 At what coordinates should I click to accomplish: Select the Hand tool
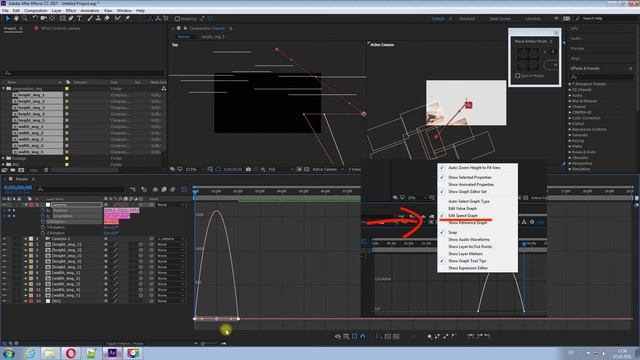tap(16, 18)
